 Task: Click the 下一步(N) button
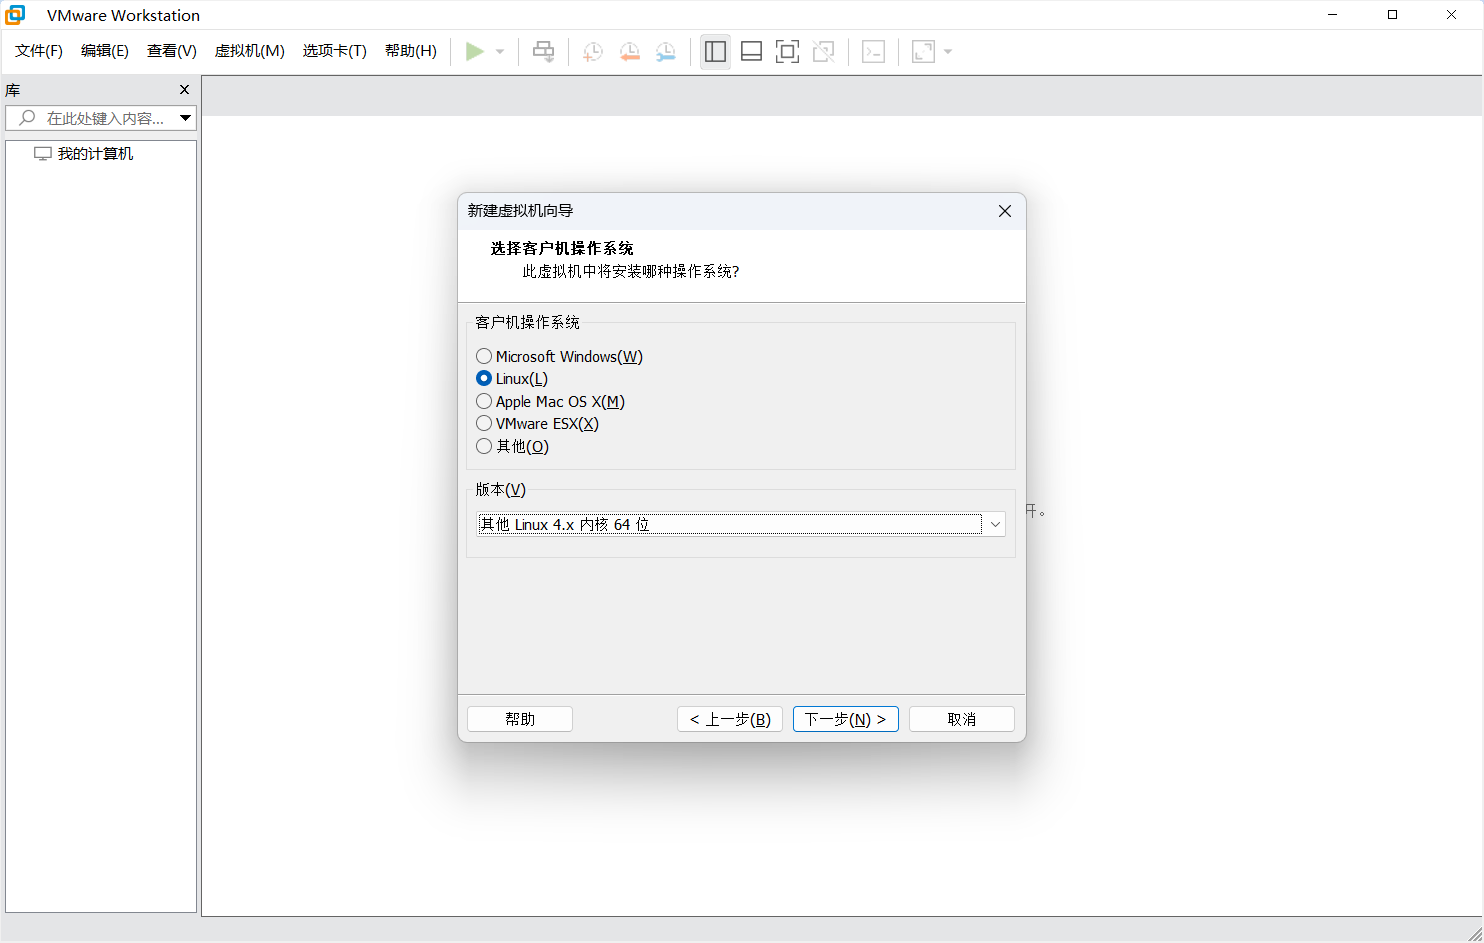point(845,718)
